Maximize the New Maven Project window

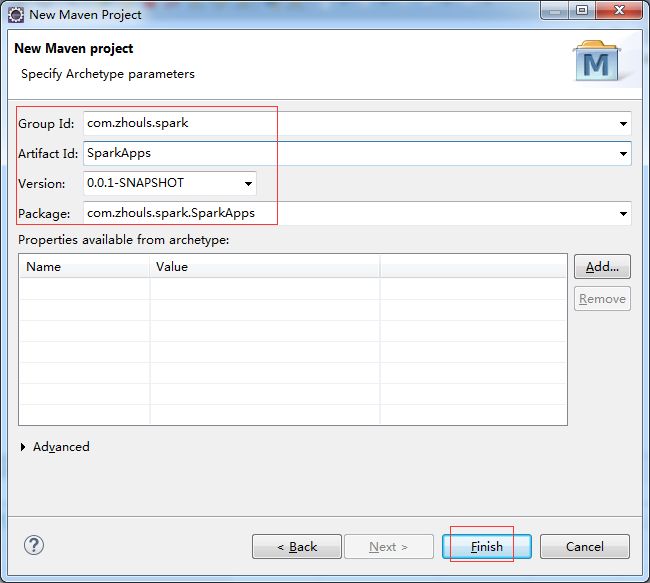click(582, 10)
